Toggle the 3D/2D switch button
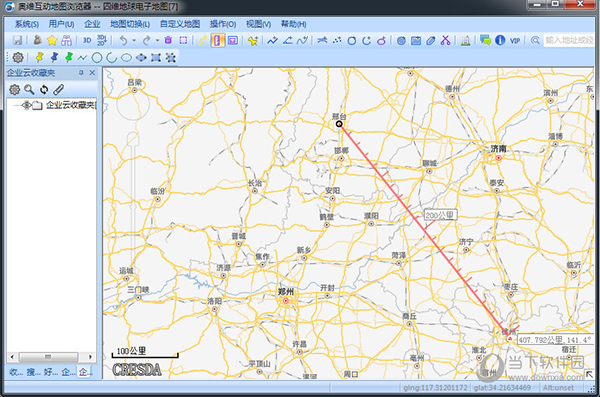Viewport: 600px width, 397px height. tap(101, 40)
